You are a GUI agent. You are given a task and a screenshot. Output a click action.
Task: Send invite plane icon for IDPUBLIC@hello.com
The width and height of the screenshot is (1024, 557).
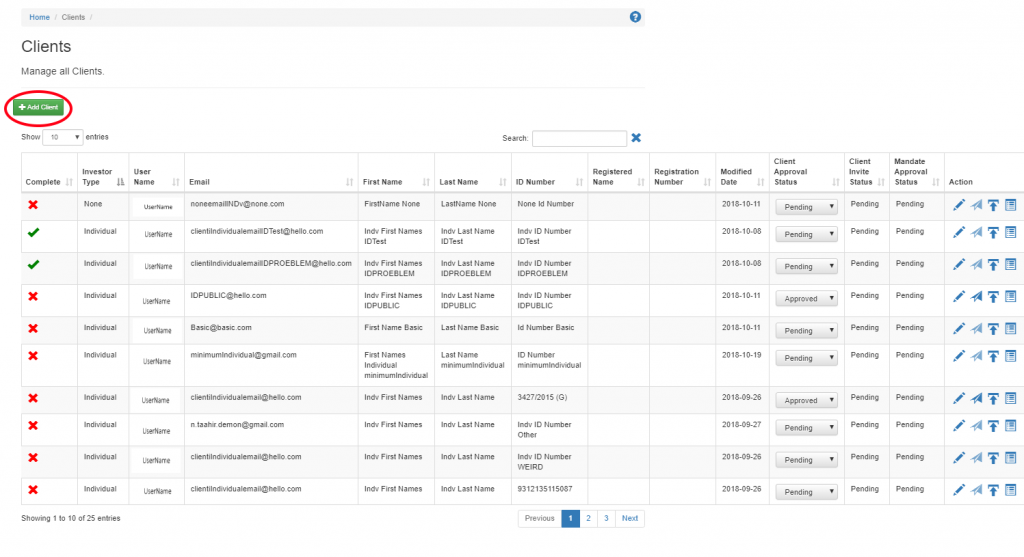click(976, 296)
